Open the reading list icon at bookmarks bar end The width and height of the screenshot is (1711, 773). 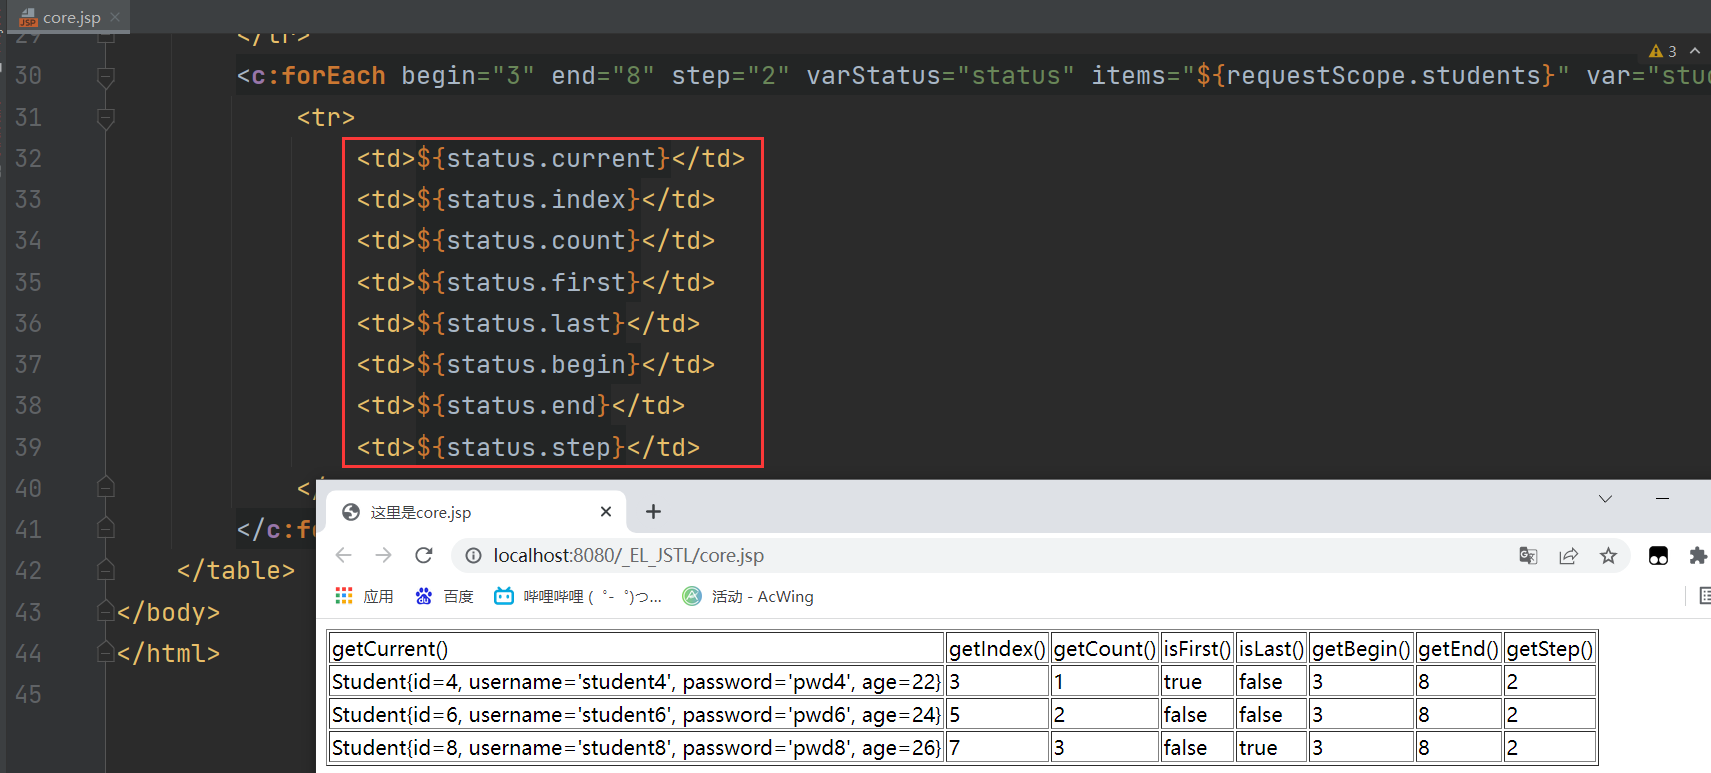coord(1704,596)
